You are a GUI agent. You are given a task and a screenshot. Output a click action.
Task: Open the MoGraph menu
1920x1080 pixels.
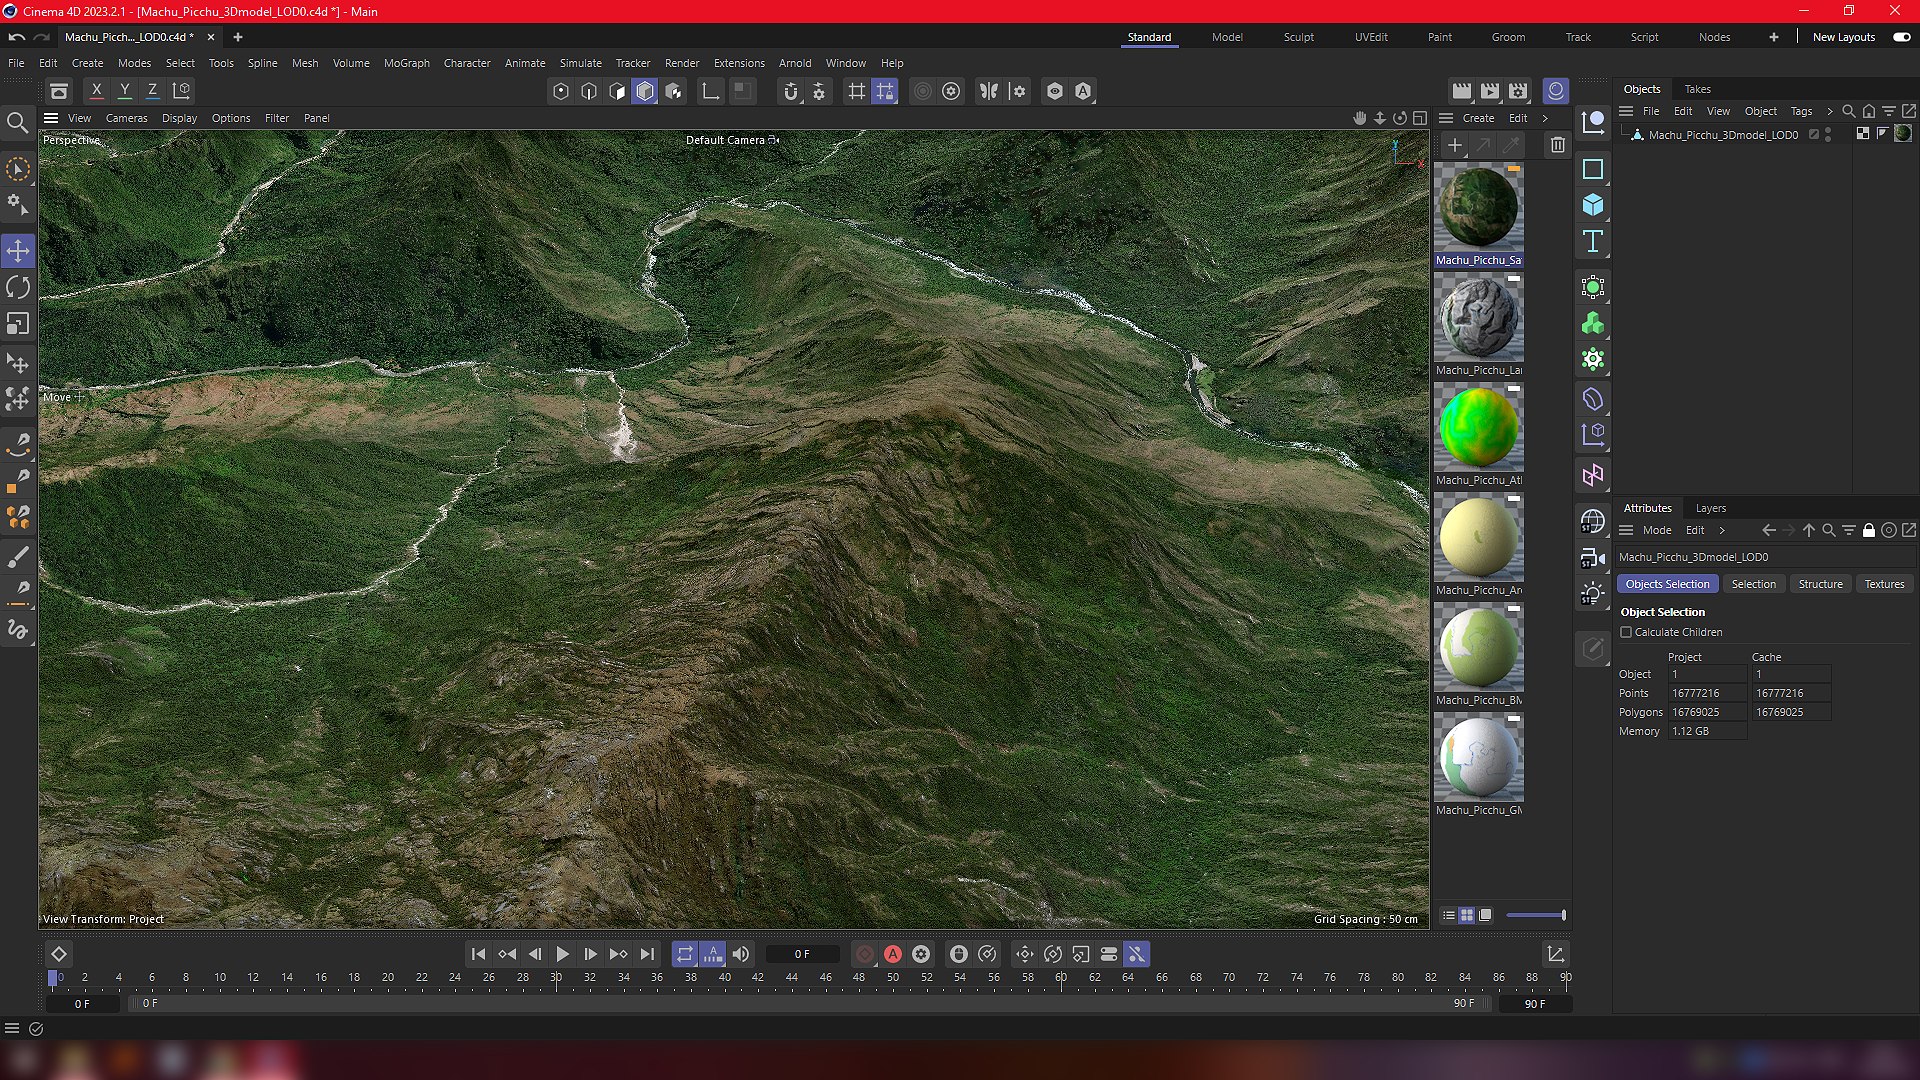(406, 63)
